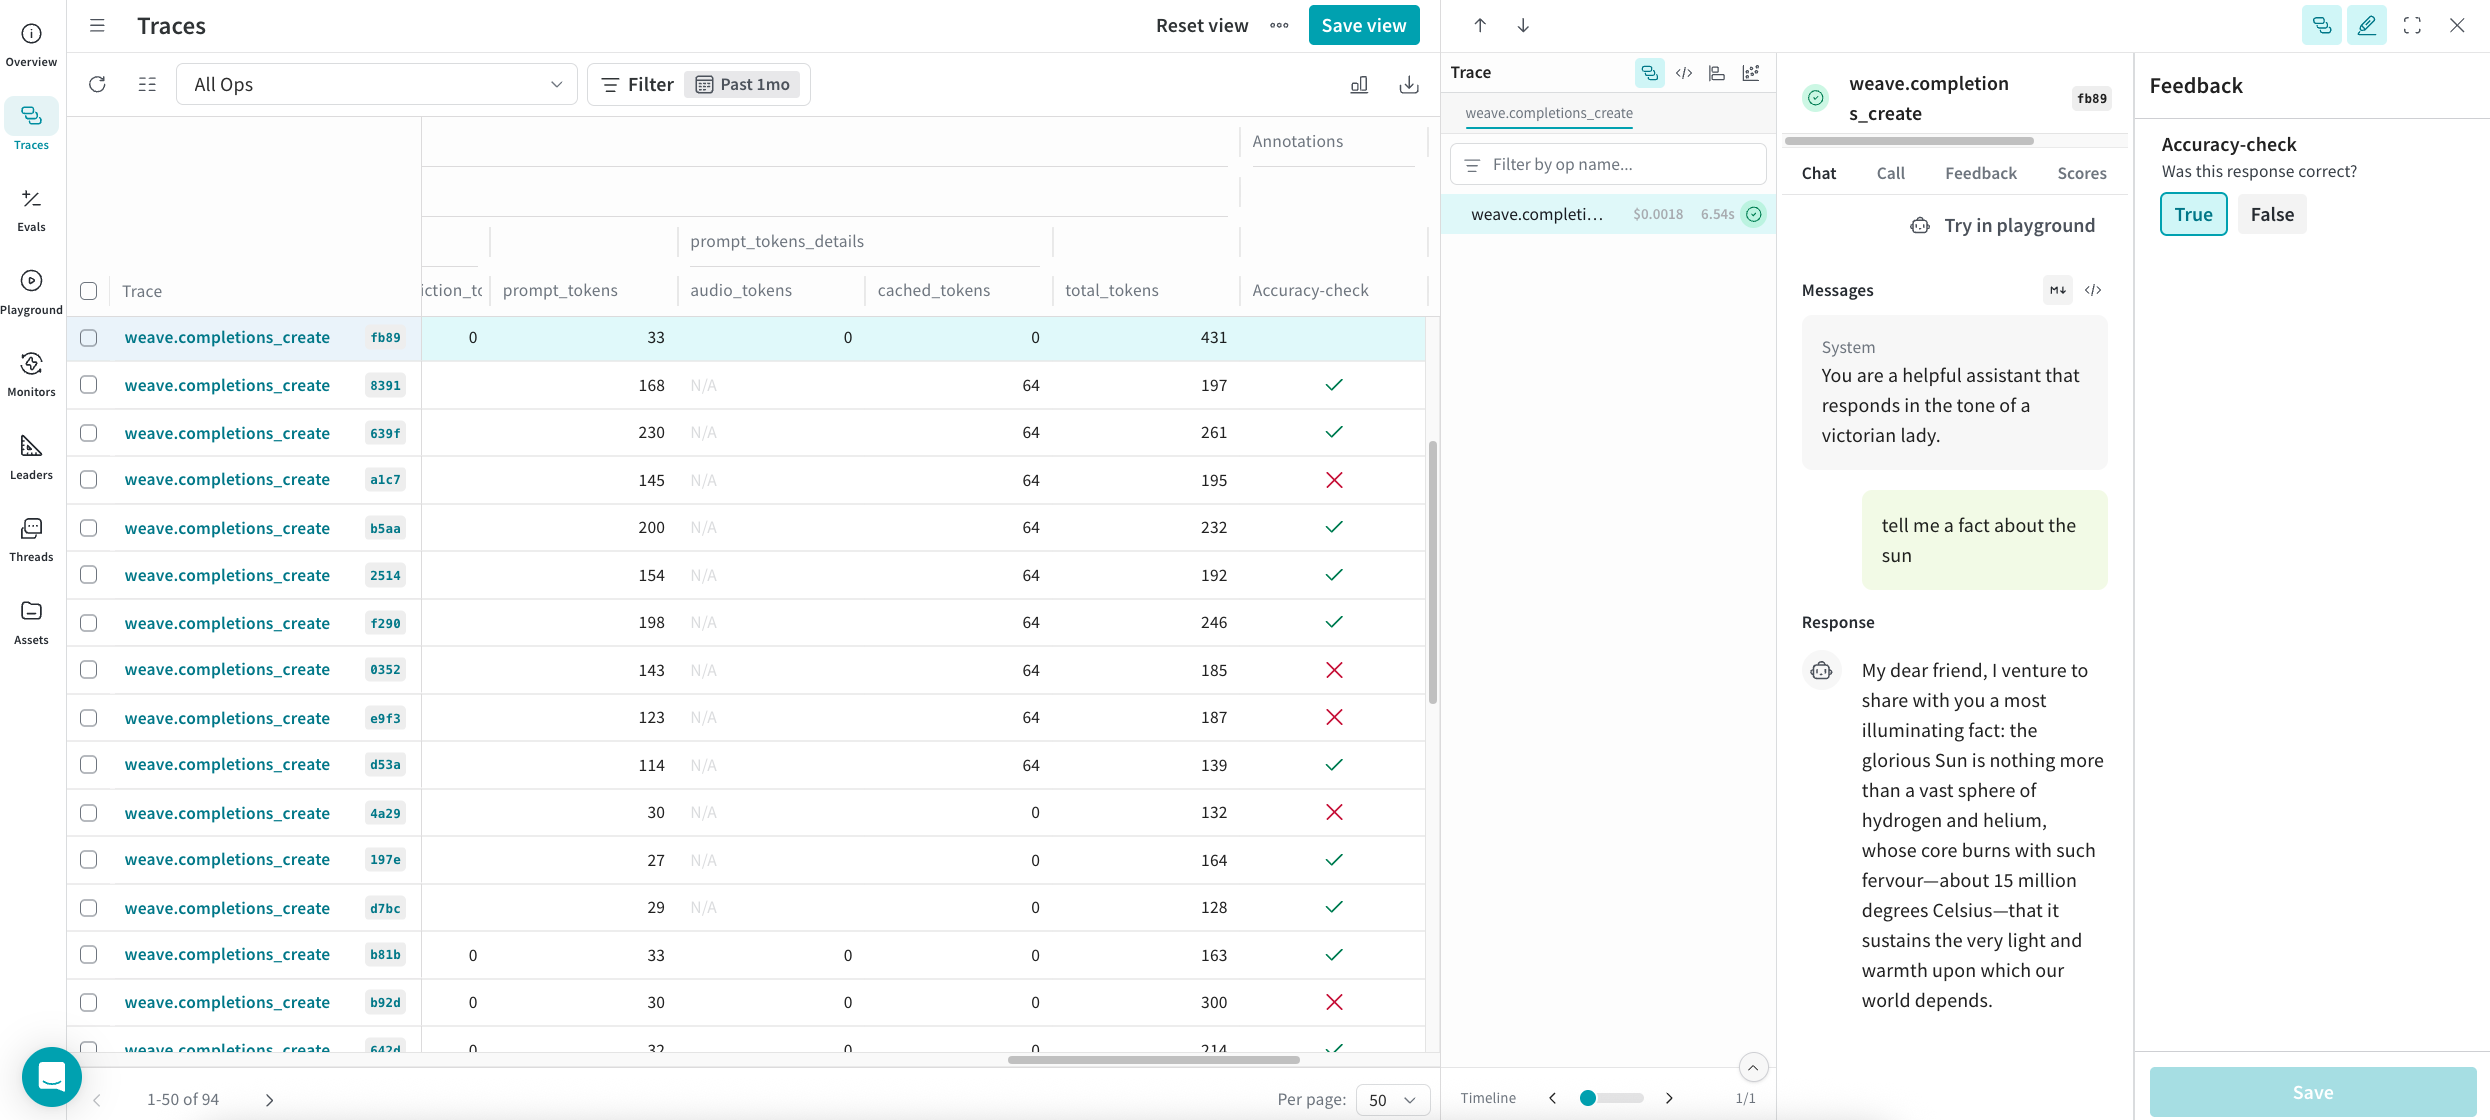Move the timeline slider handle
The width and height of the screenshot is (2490, 1120).
click(x=1587, y=1098)
